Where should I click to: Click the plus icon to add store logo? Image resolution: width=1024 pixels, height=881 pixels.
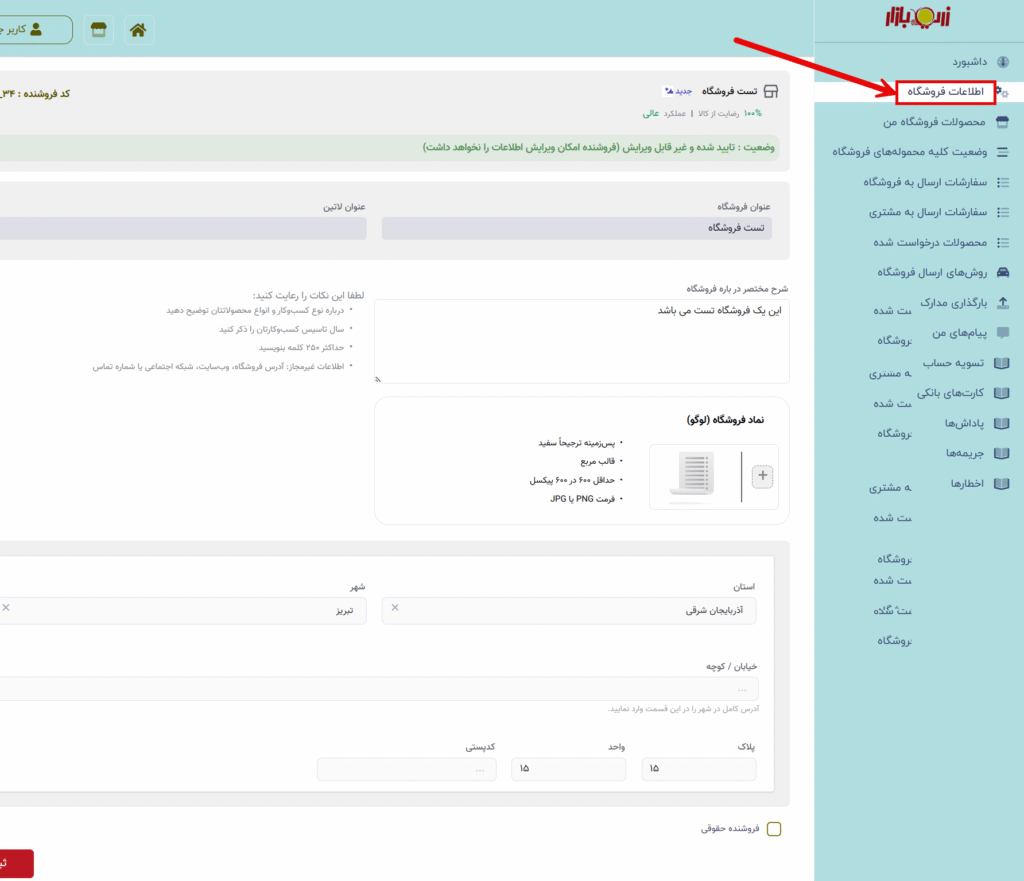tap(763, 476)
